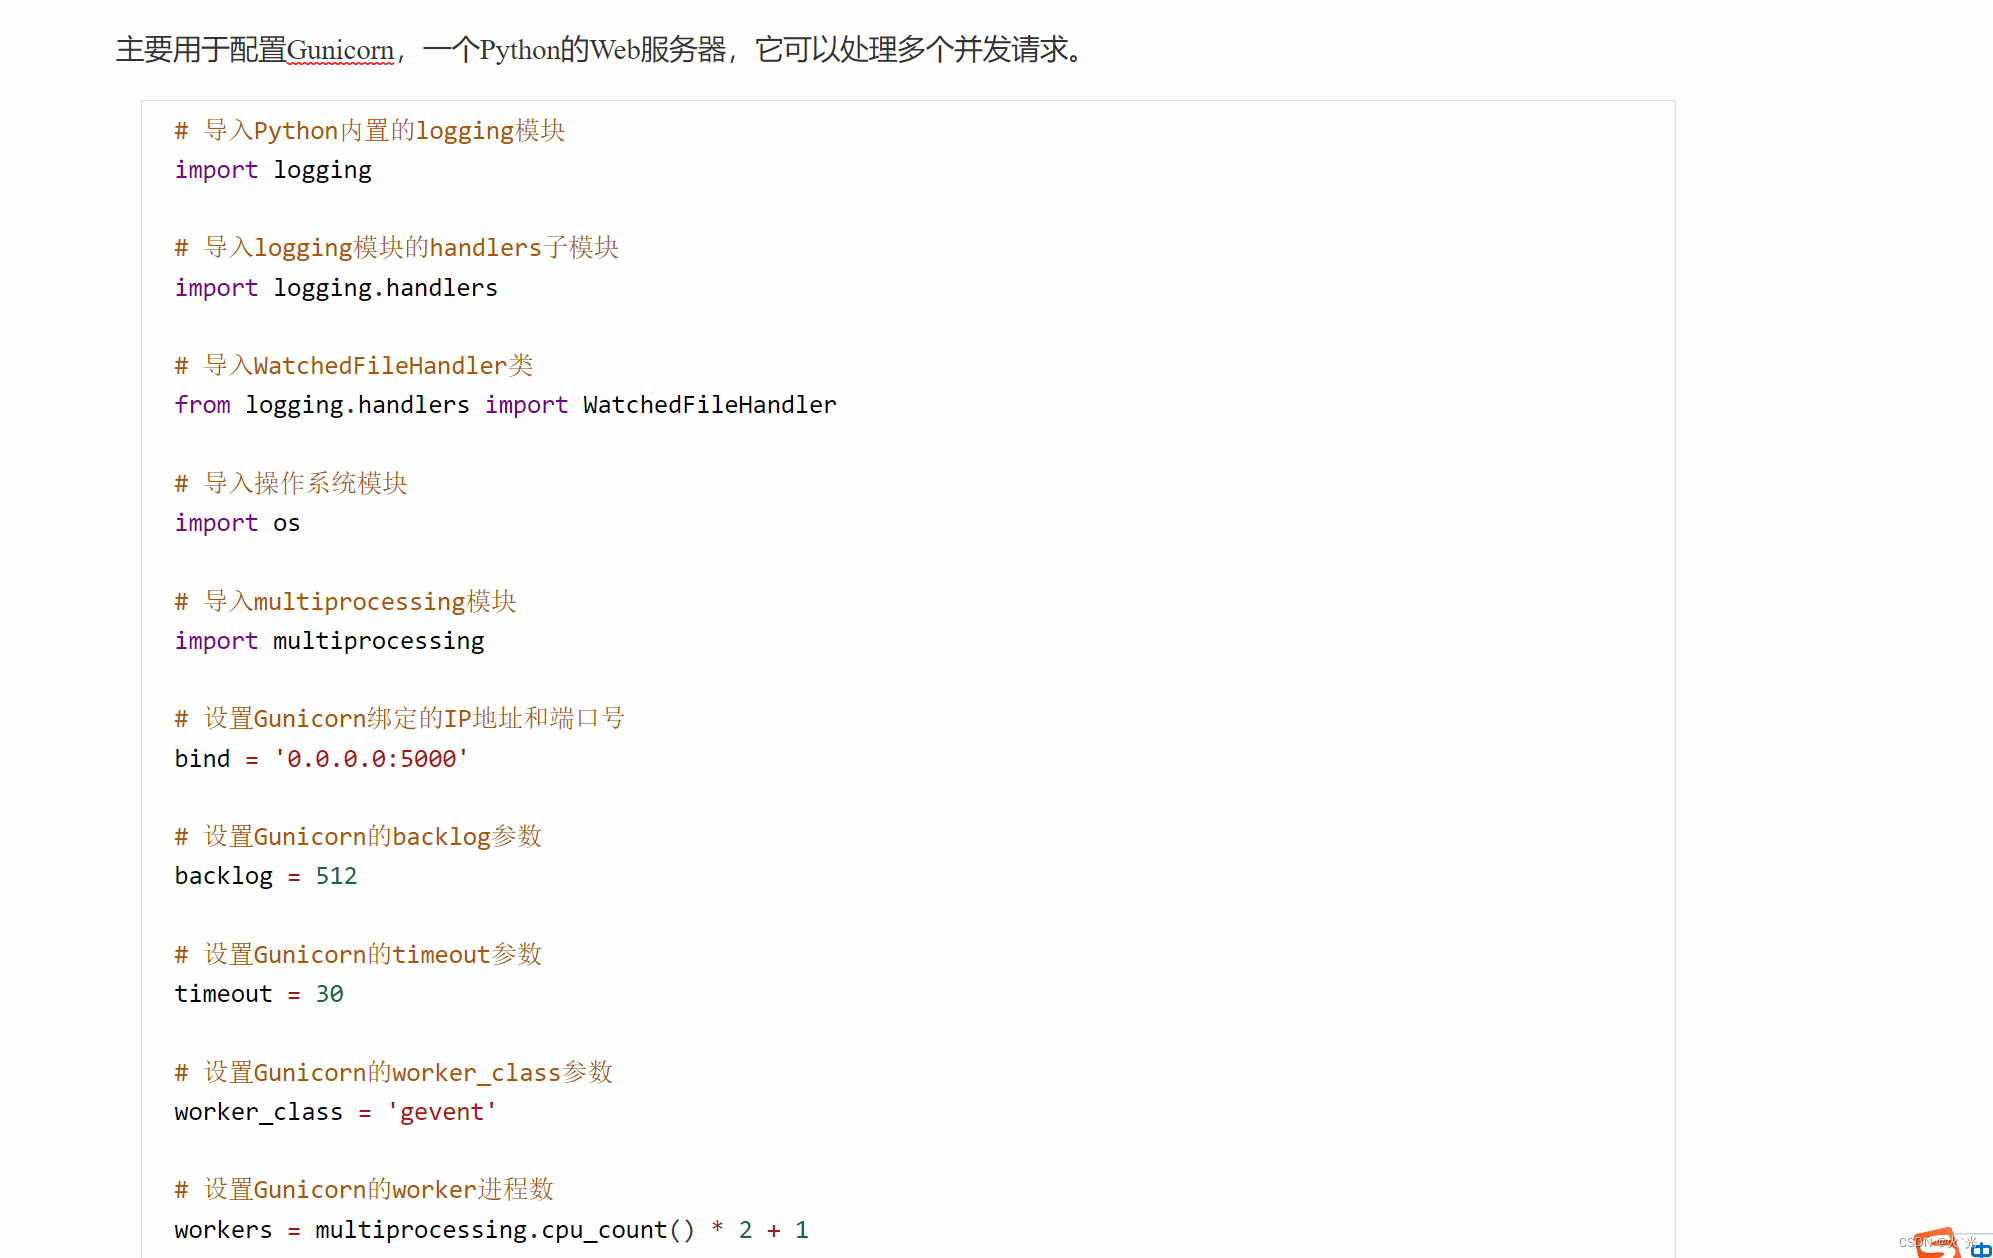Click the comment '# 导入logging模块的handlers子模块'
This screenshot has width=1993, height=1258.
(x=396, y=248)
